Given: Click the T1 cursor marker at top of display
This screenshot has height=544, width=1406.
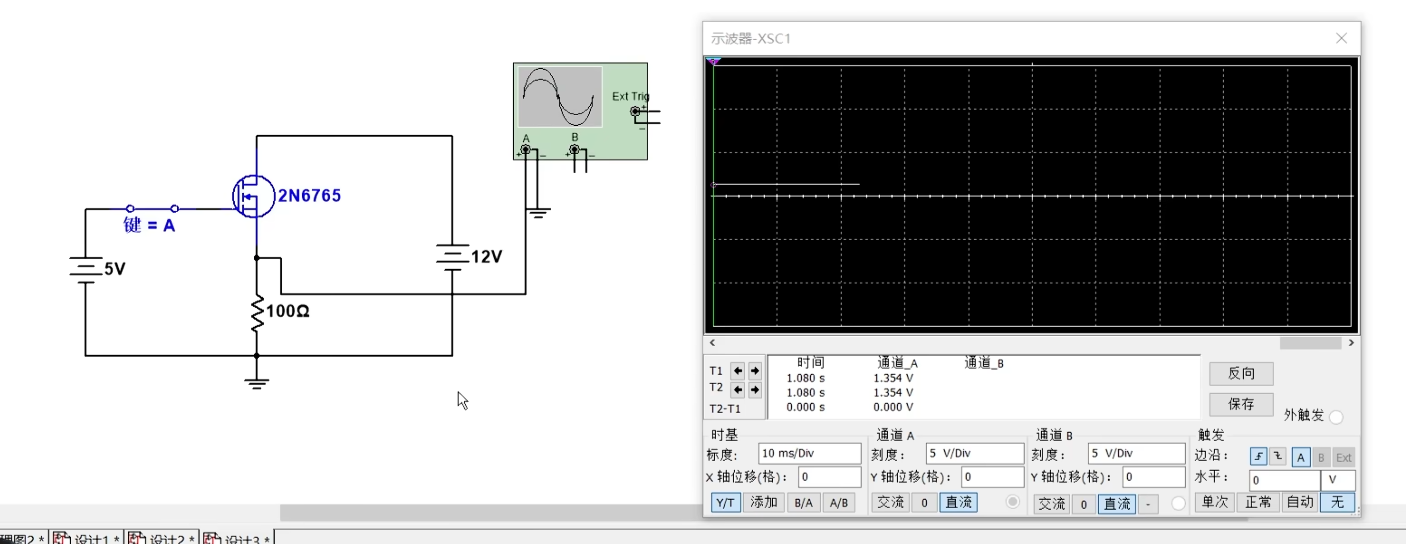Looking at the screenshot, I should click(x=713, y=61).
